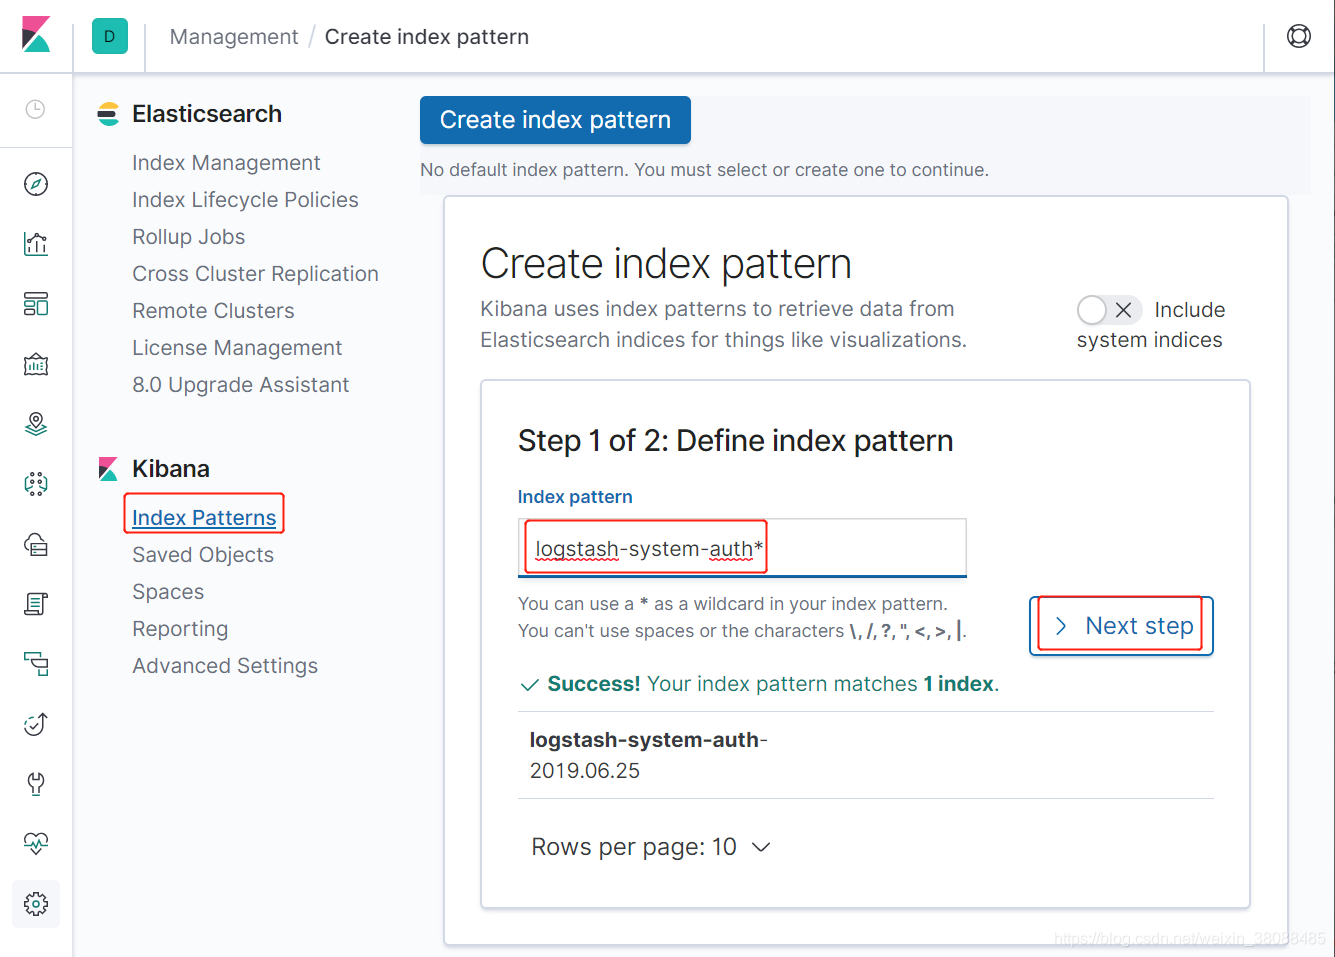
Task: Click the Next step button
Action: click(1121, 626)
